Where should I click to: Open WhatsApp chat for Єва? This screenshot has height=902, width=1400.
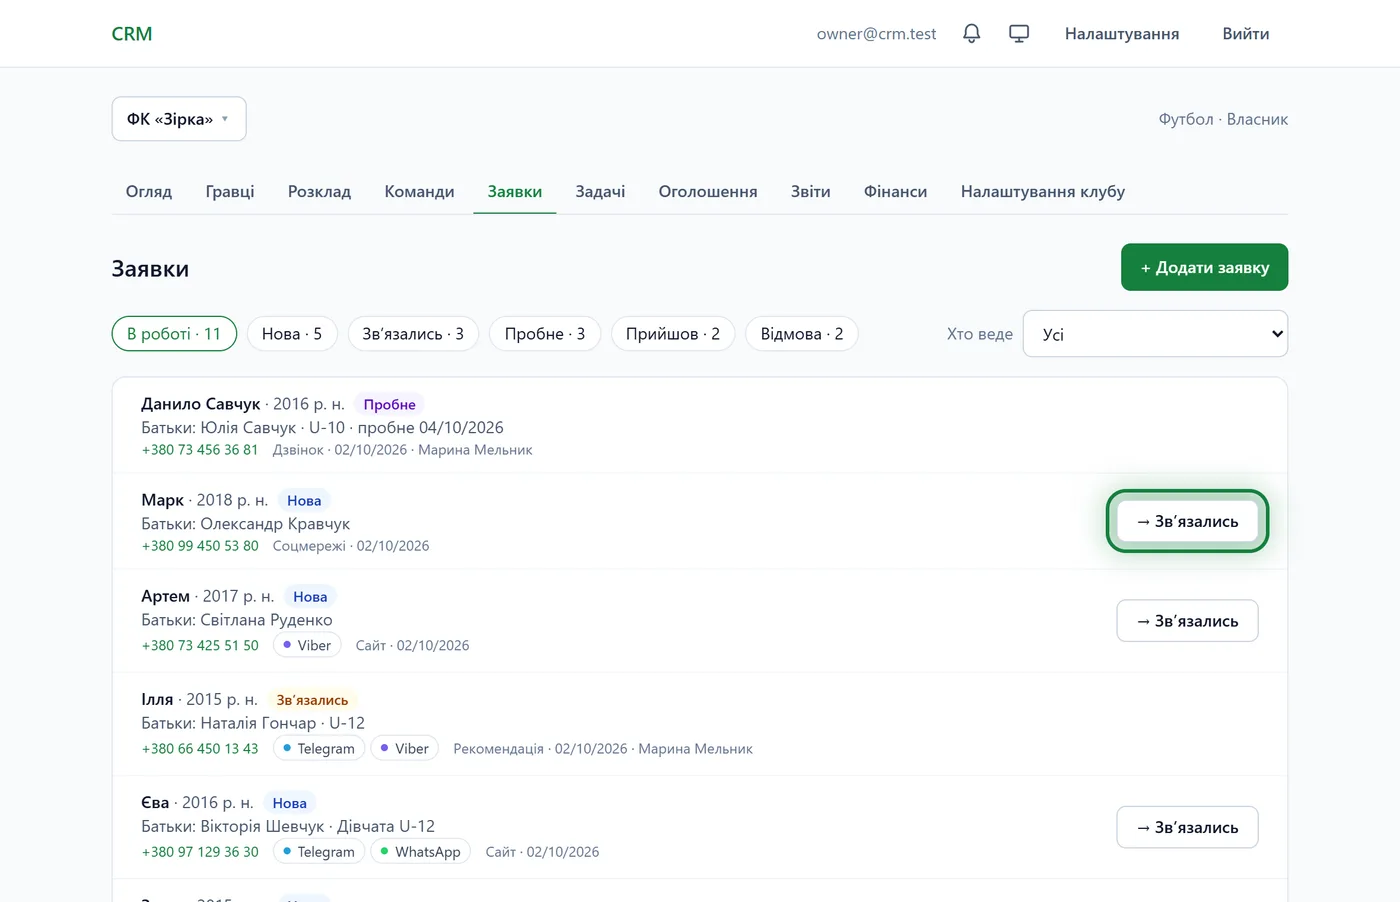[x=421, y=852]
